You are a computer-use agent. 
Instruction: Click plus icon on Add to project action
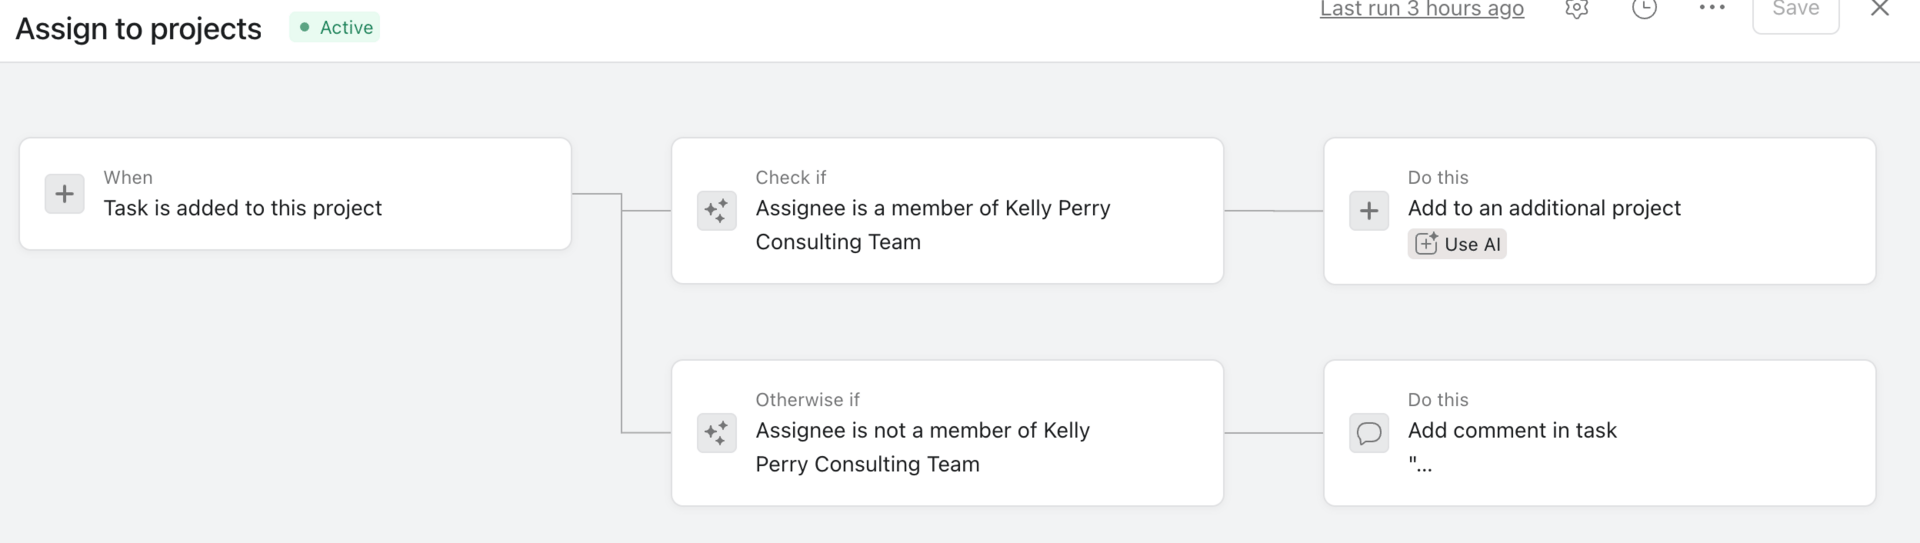click(x=1369, y=211)
